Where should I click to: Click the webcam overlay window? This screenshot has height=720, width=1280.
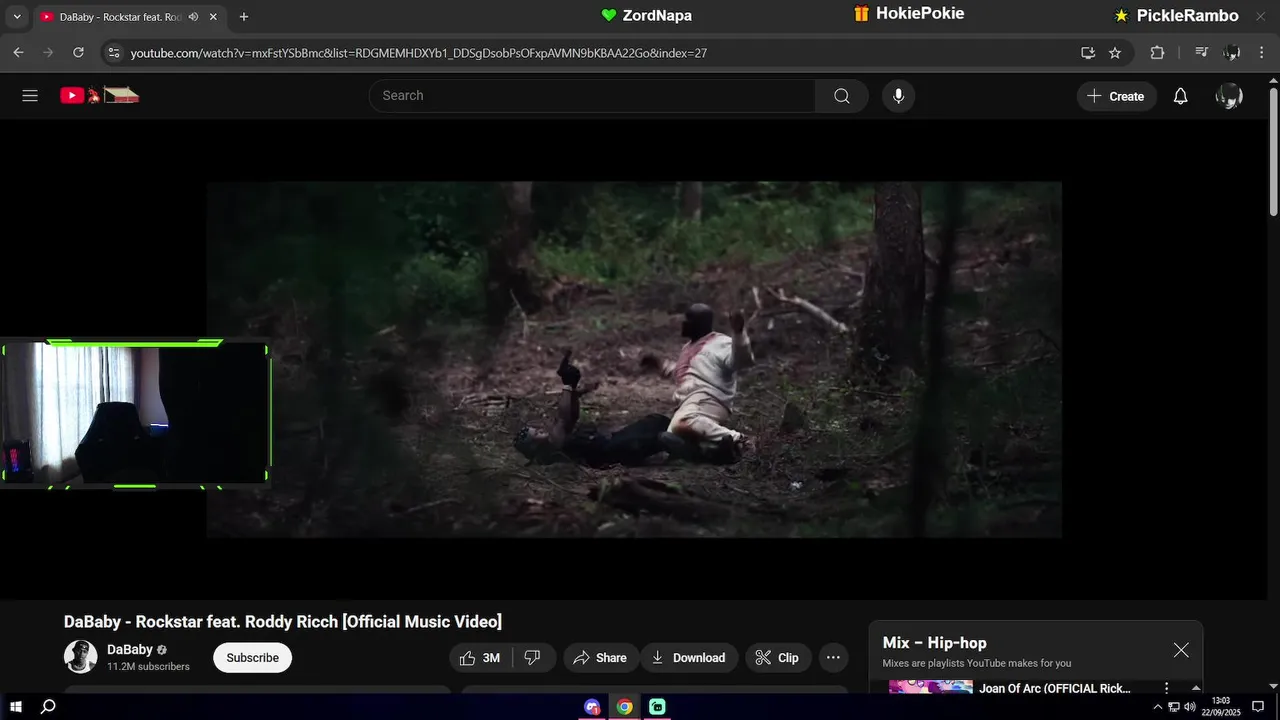tap(135, 413)
